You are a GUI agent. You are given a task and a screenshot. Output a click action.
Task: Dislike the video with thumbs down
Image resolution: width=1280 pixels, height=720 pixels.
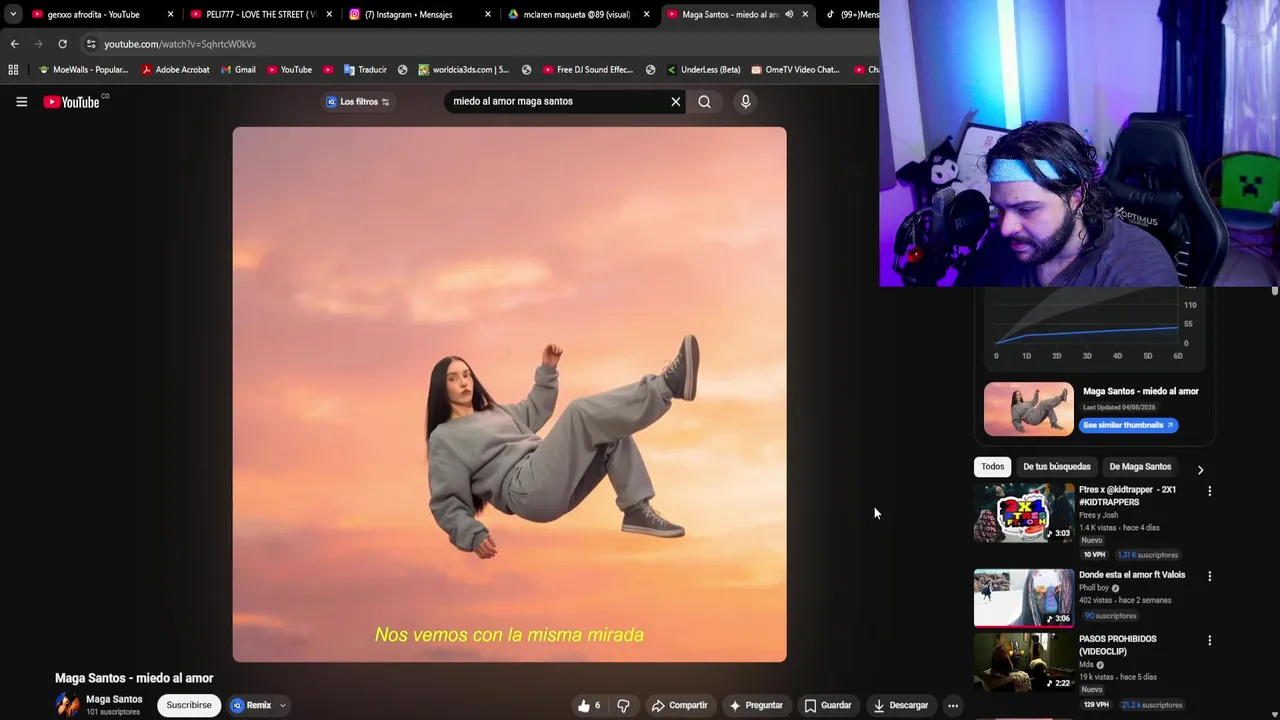(x=623, y=705)
